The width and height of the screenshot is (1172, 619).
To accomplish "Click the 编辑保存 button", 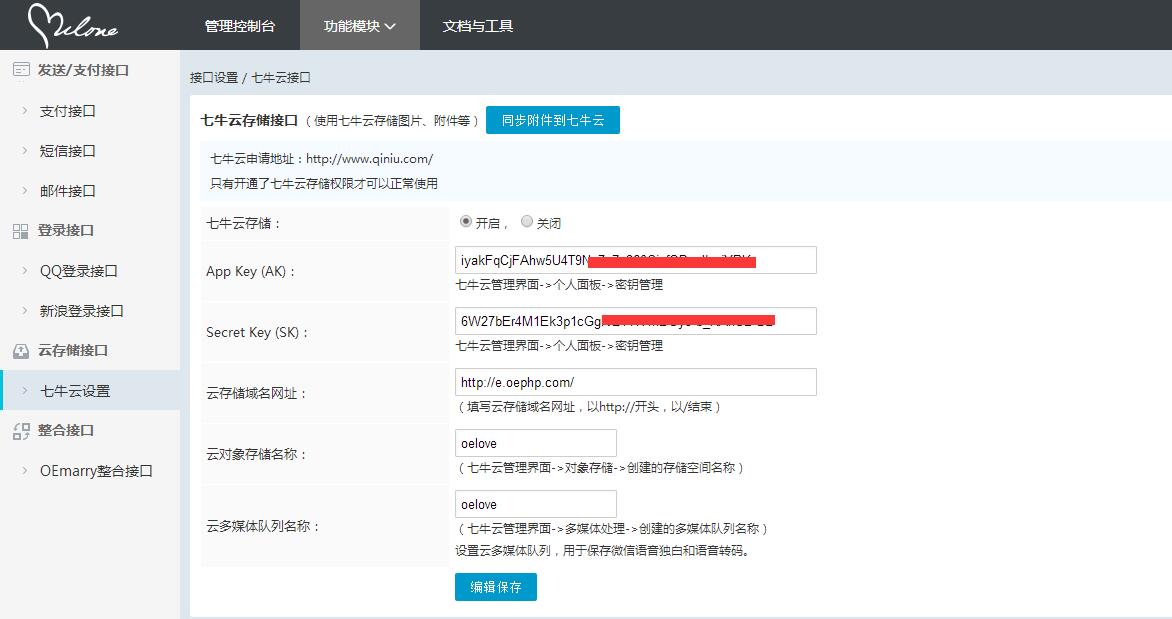I will pos(496,587).
